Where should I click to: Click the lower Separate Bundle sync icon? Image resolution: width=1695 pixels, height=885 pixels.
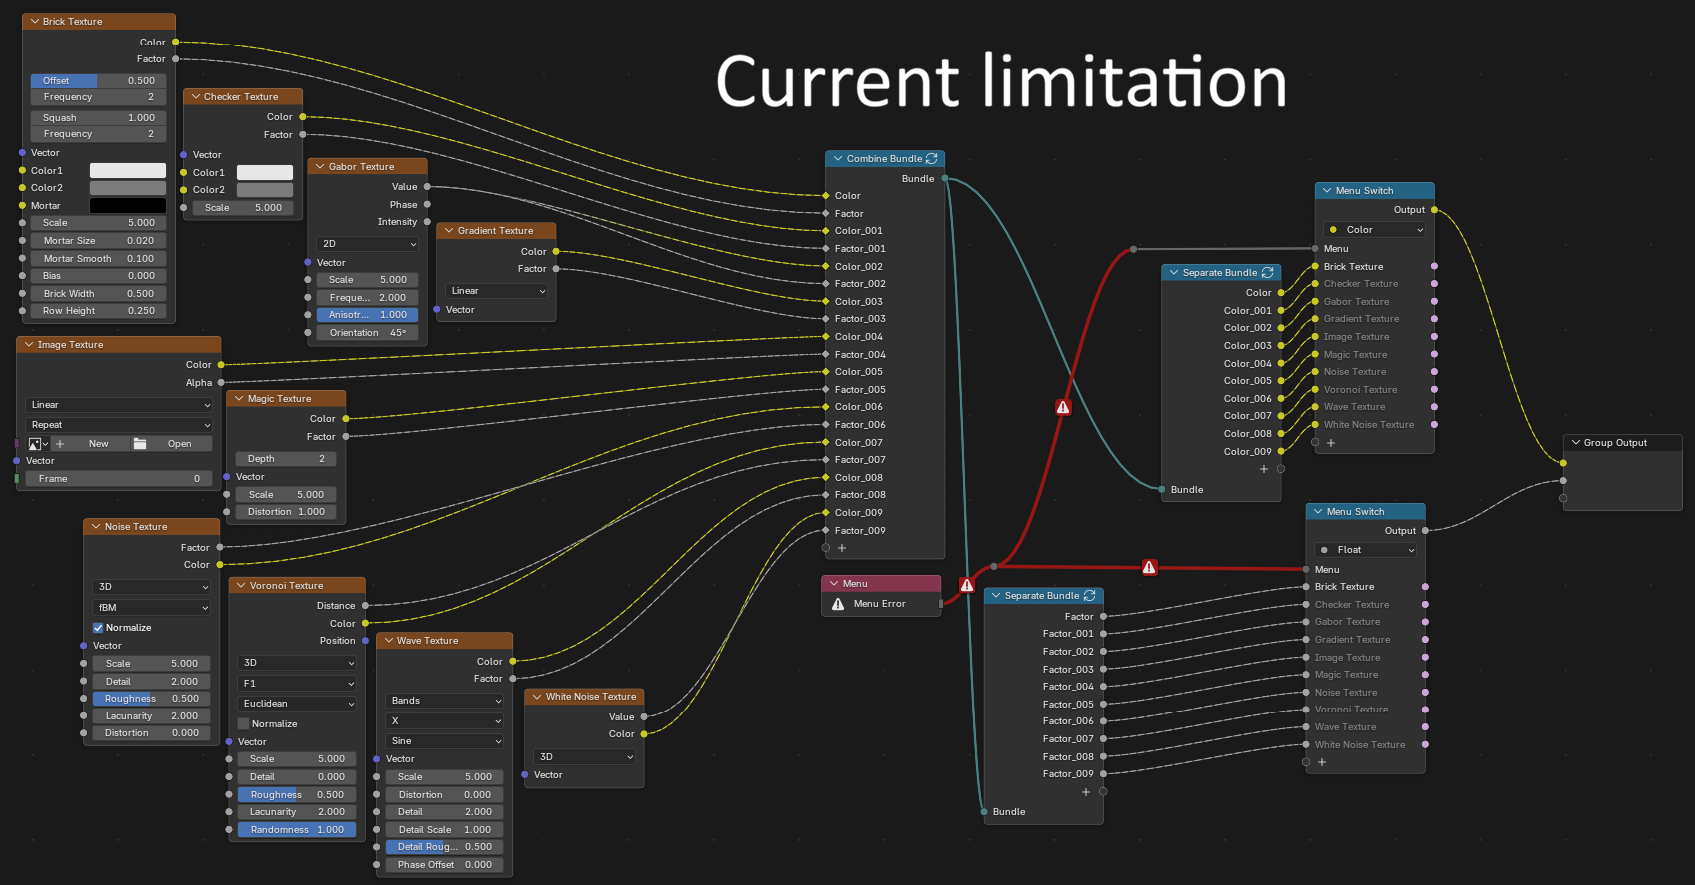click(1090, 596)
